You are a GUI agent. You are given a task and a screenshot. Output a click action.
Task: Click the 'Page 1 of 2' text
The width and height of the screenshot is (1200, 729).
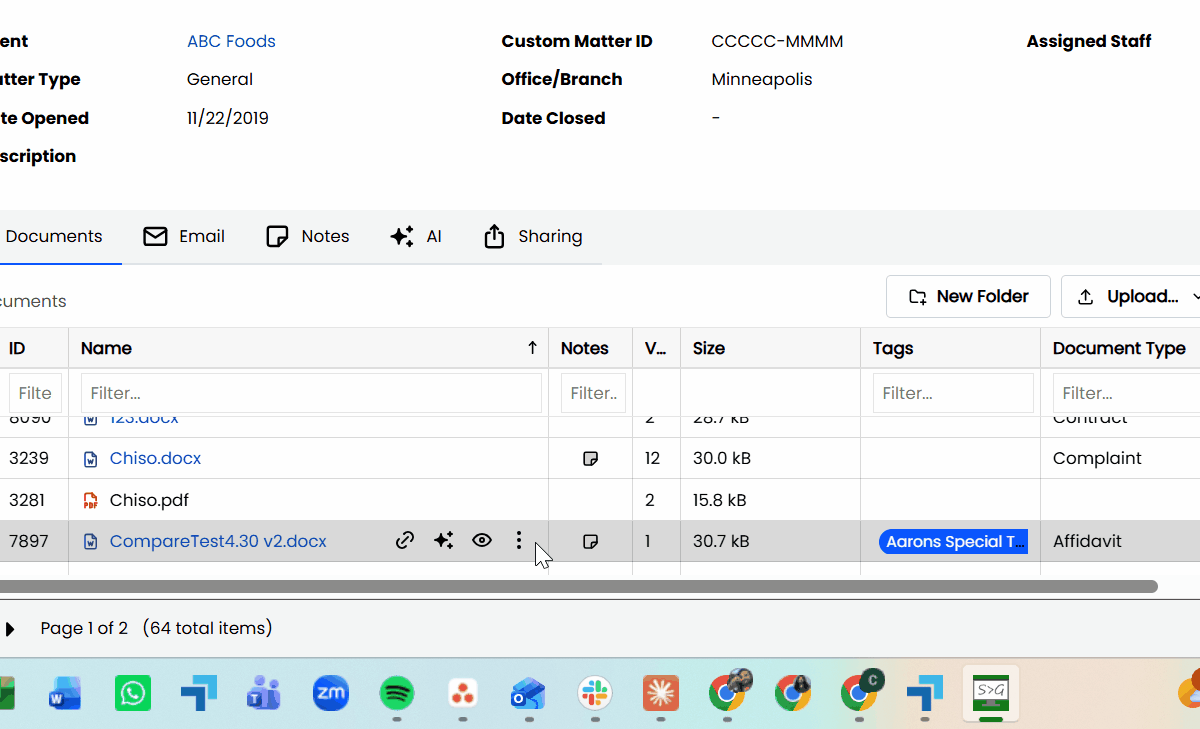[84, 629]
